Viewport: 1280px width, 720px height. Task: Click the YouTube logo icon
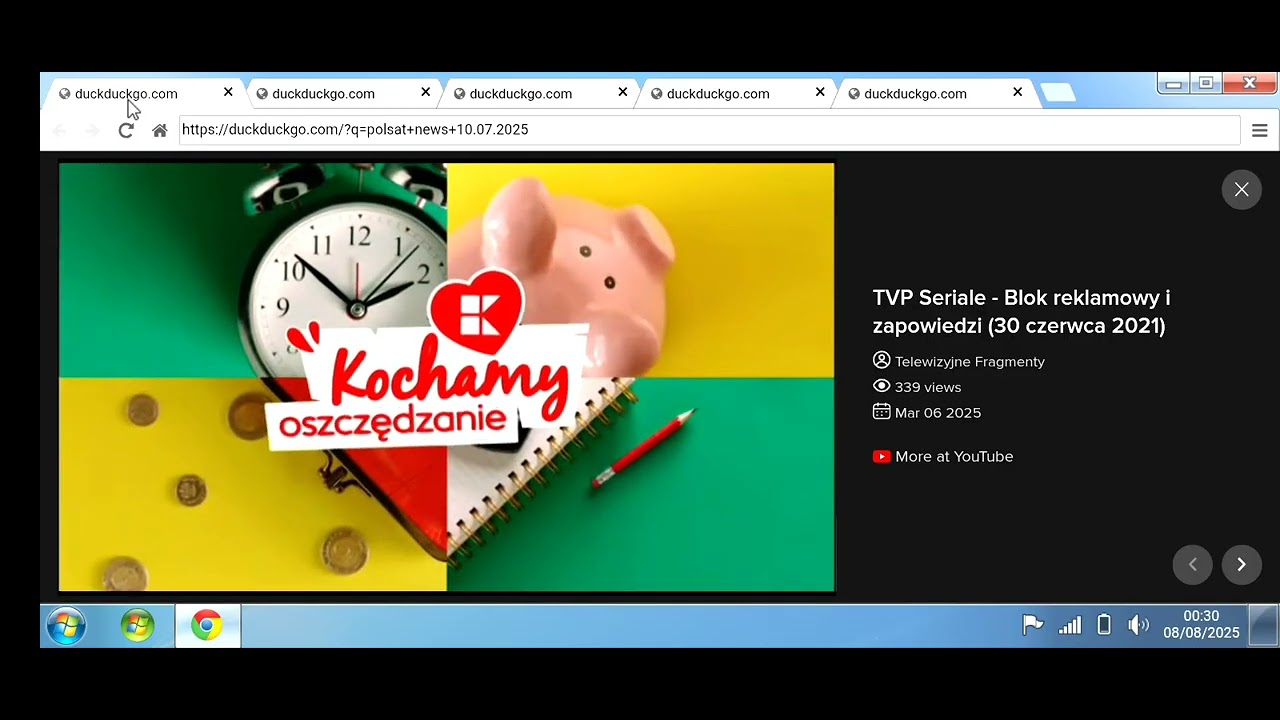tap(881, 457)
